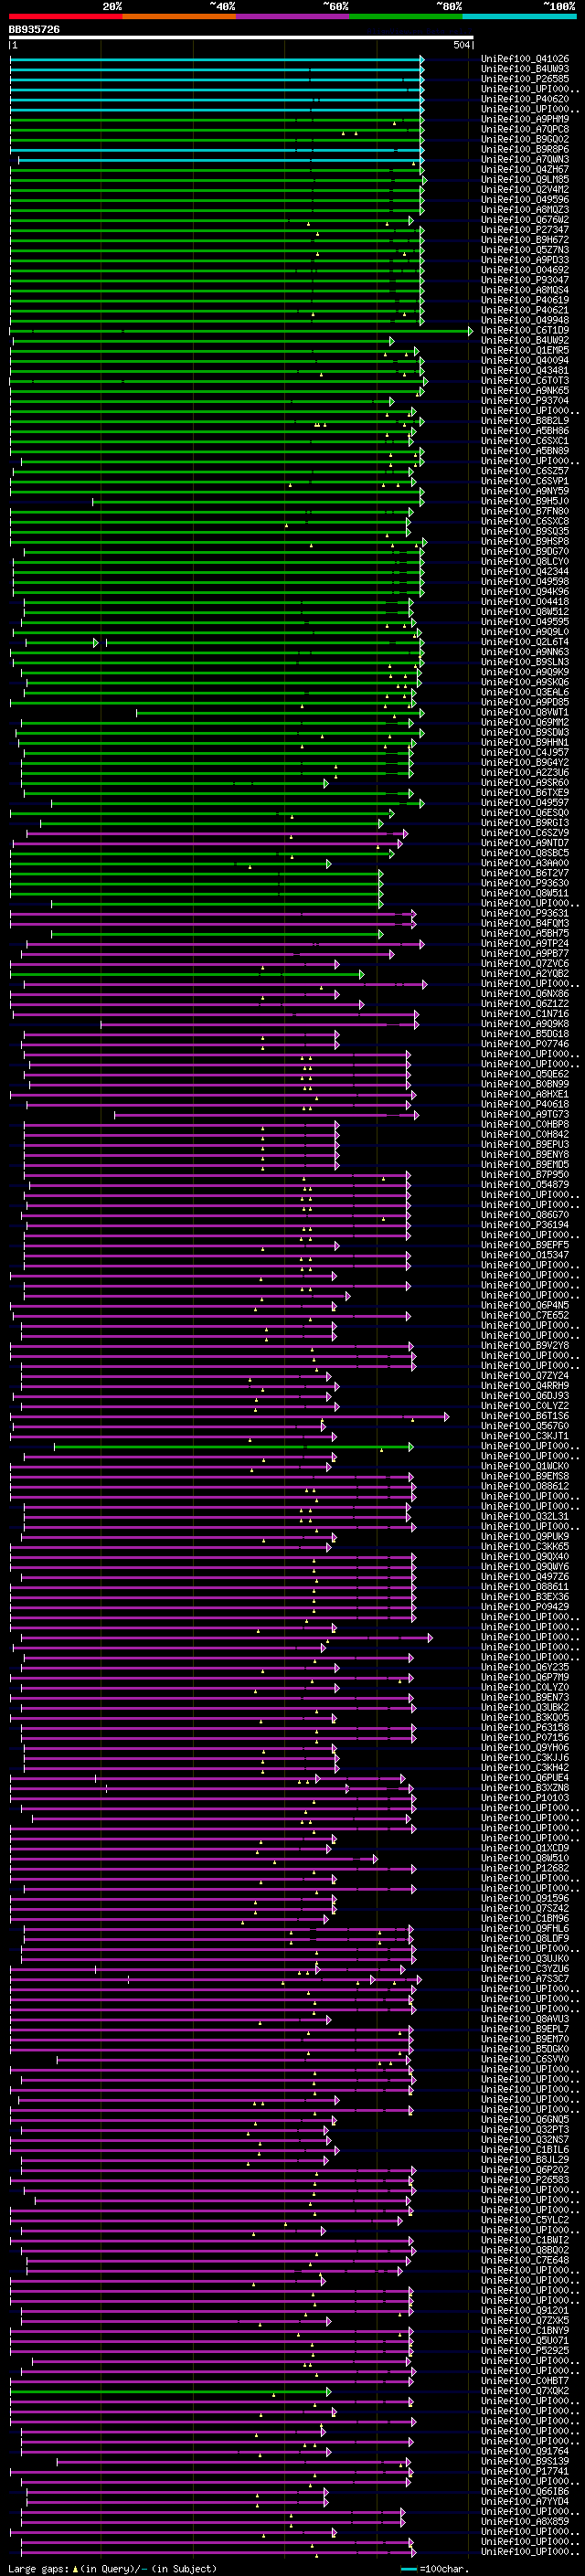The image size is (585, 2576).
Task: Select the UniRef100_B6T1S6 label
Action: 525,1416
